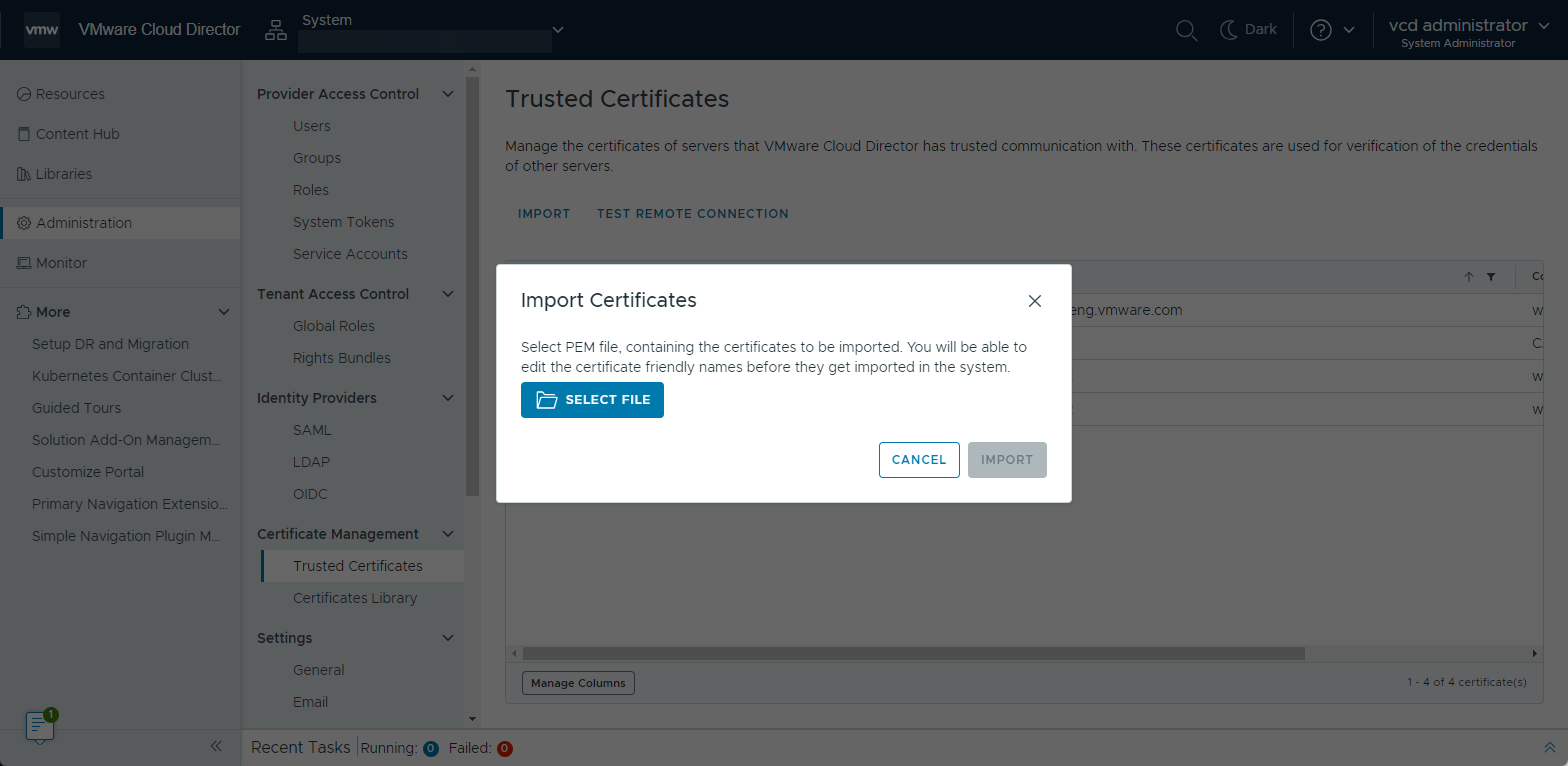Viewport: 1568px width, 766px height.
Task: Click the dialog IMPORT button
Action: (1007, 460)
